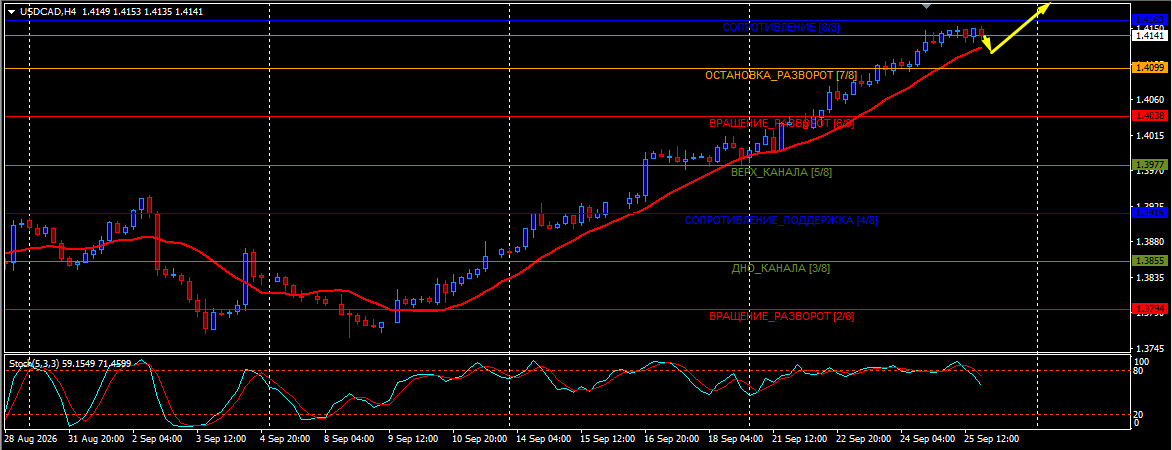This screenshot has width=1172, height=450.
Task: Open the dropdown triangle beside USDCAD,H4
Action: click(11, 12)
